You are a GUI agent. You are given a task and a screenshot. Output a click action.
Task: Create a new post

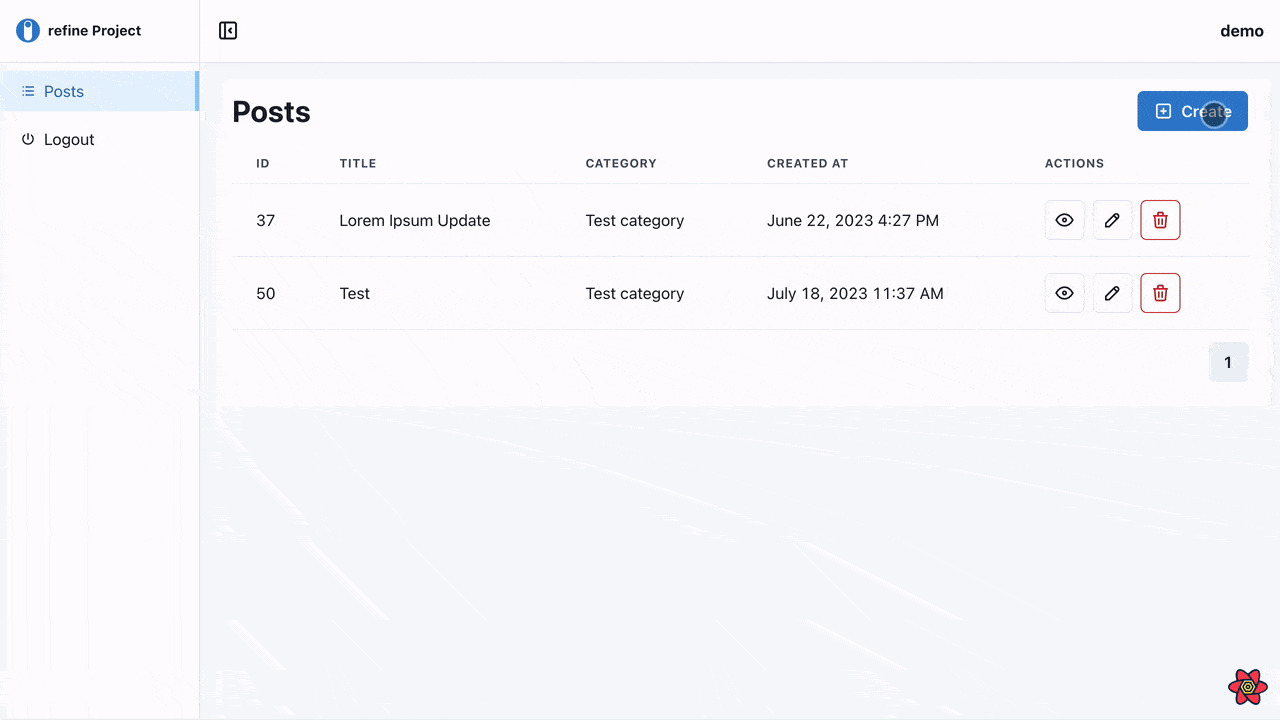[1192, 111]
